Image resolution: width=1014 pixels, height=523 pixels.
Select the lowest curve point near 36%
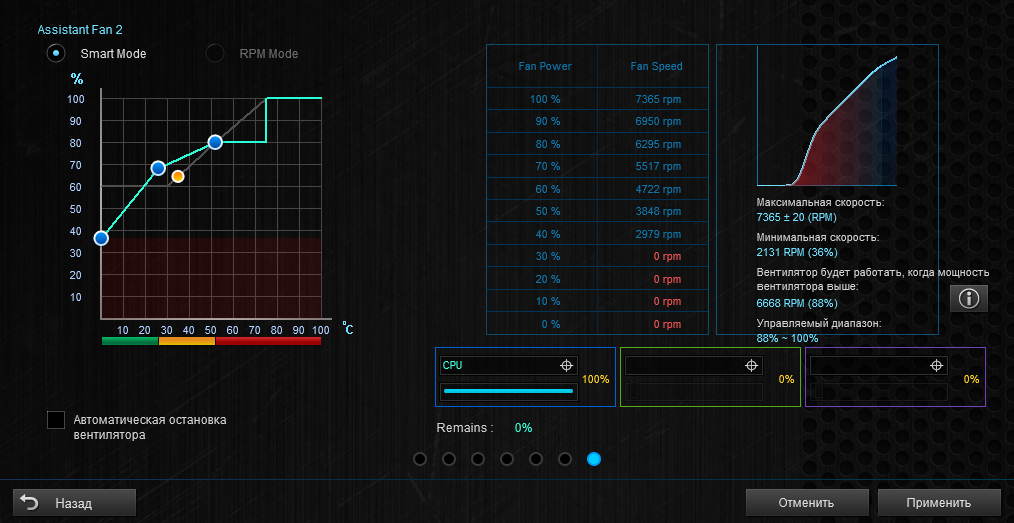101,238
